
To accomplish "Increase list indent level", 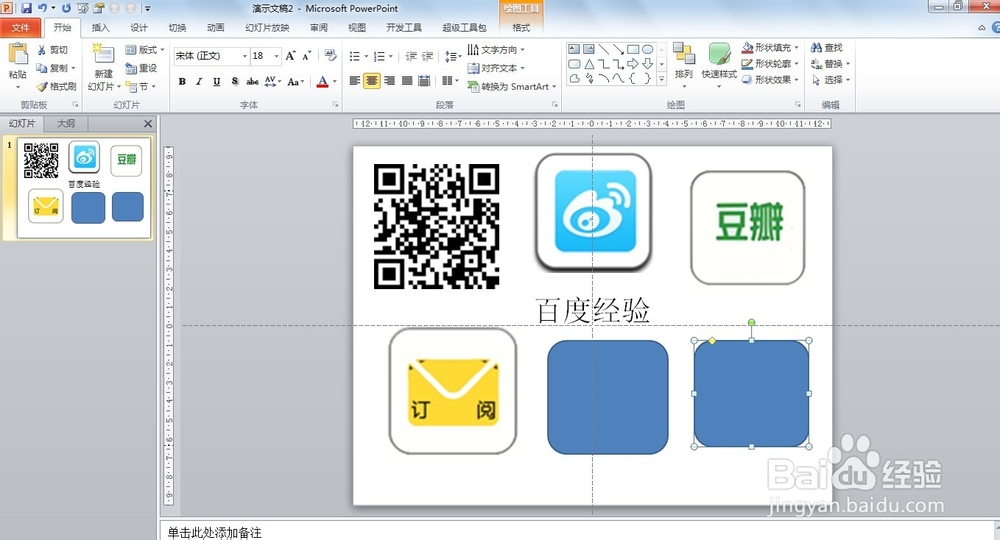I will [x=427, y=56].
